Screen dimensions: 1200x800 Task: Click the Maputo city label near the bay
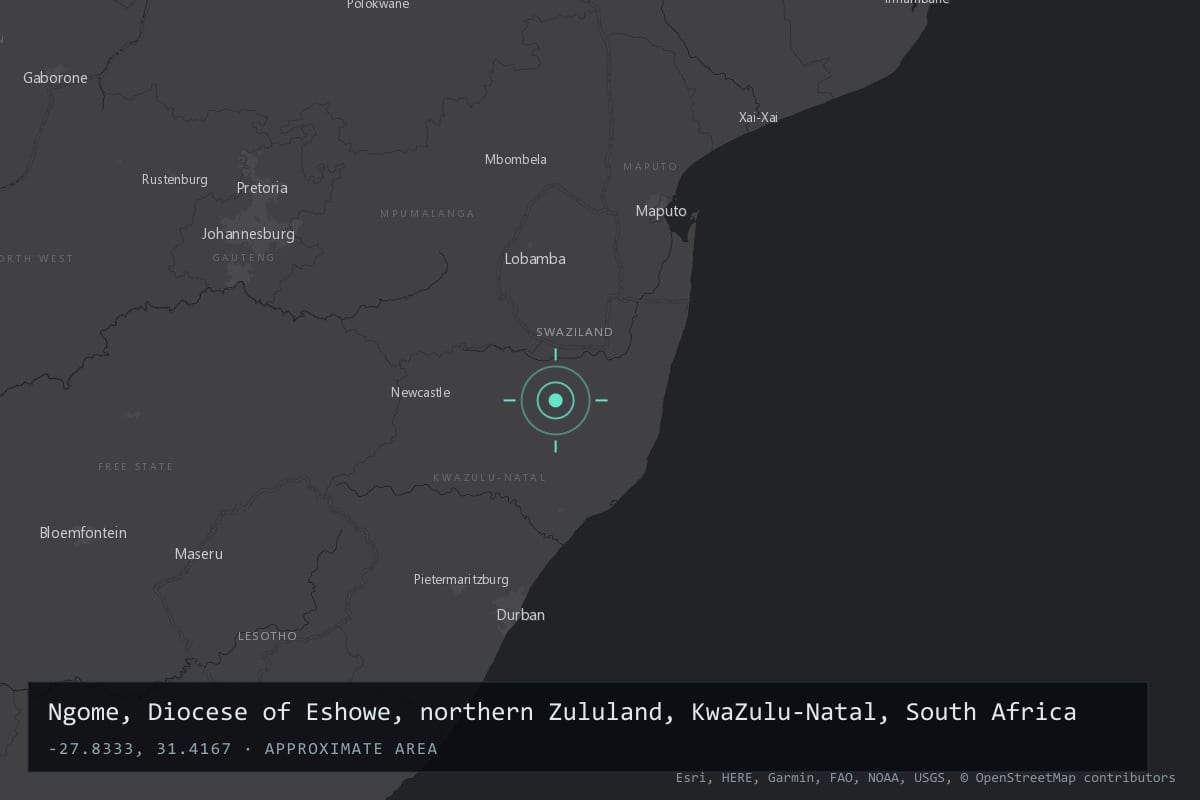[x=661, y=211]
